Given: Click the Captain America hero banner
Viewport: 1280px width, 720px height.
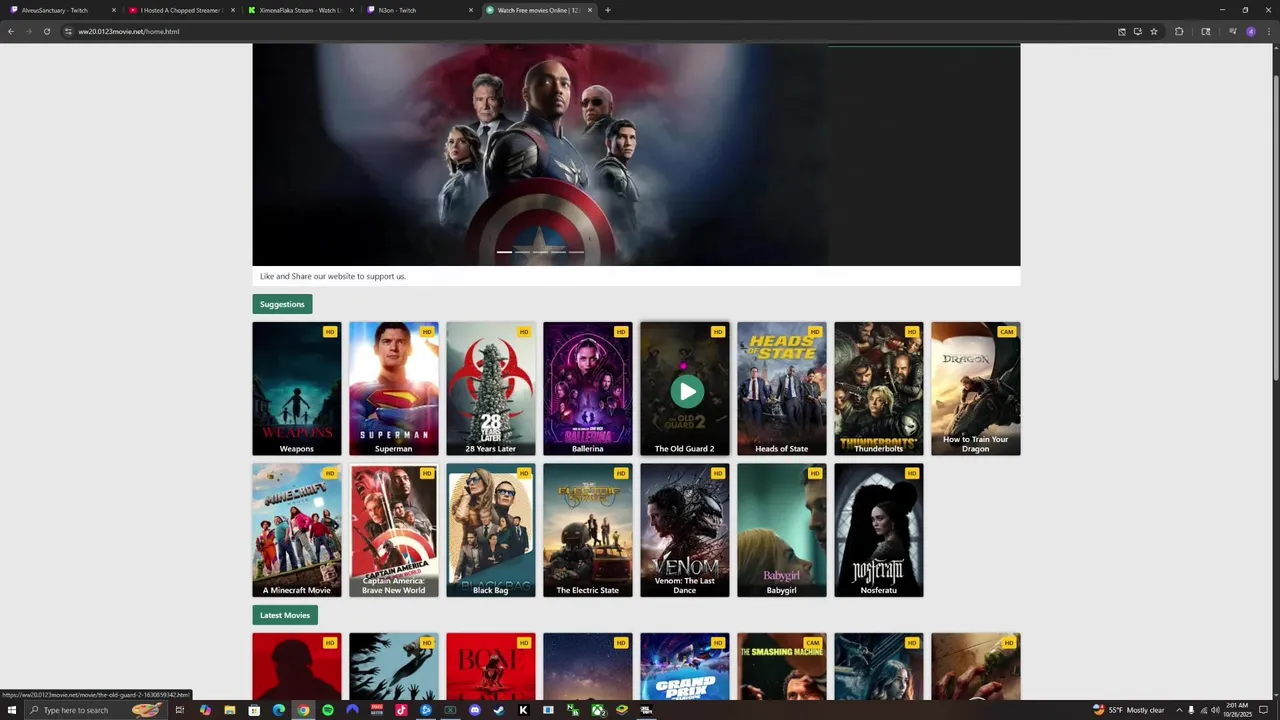Looking at the screenshot, I should point(540,155).
